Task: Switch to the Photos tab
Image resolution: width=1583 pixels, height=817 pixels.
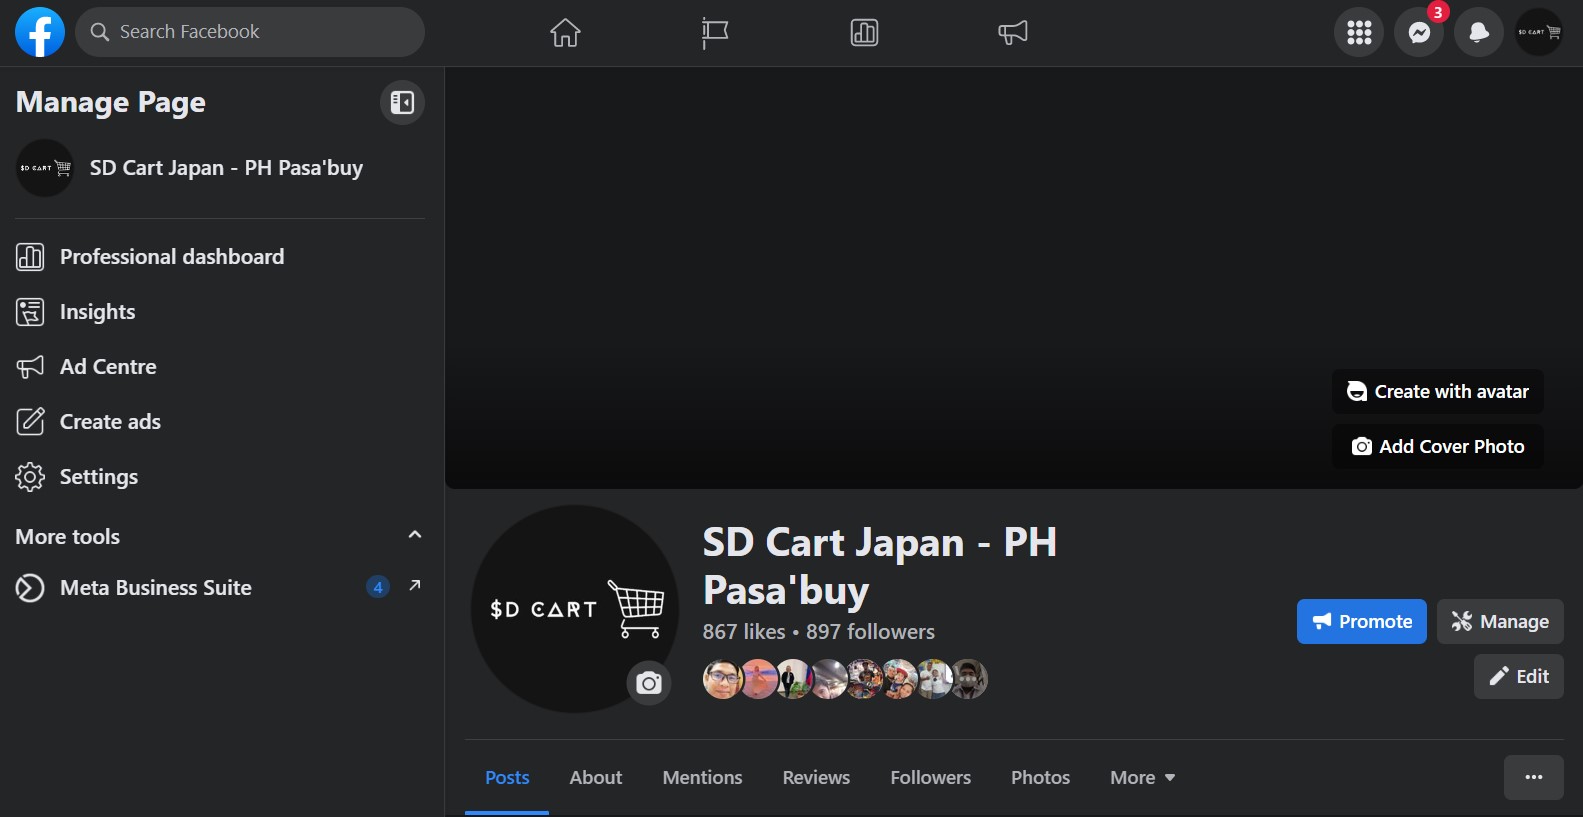Action: [x=1040, y=778]
